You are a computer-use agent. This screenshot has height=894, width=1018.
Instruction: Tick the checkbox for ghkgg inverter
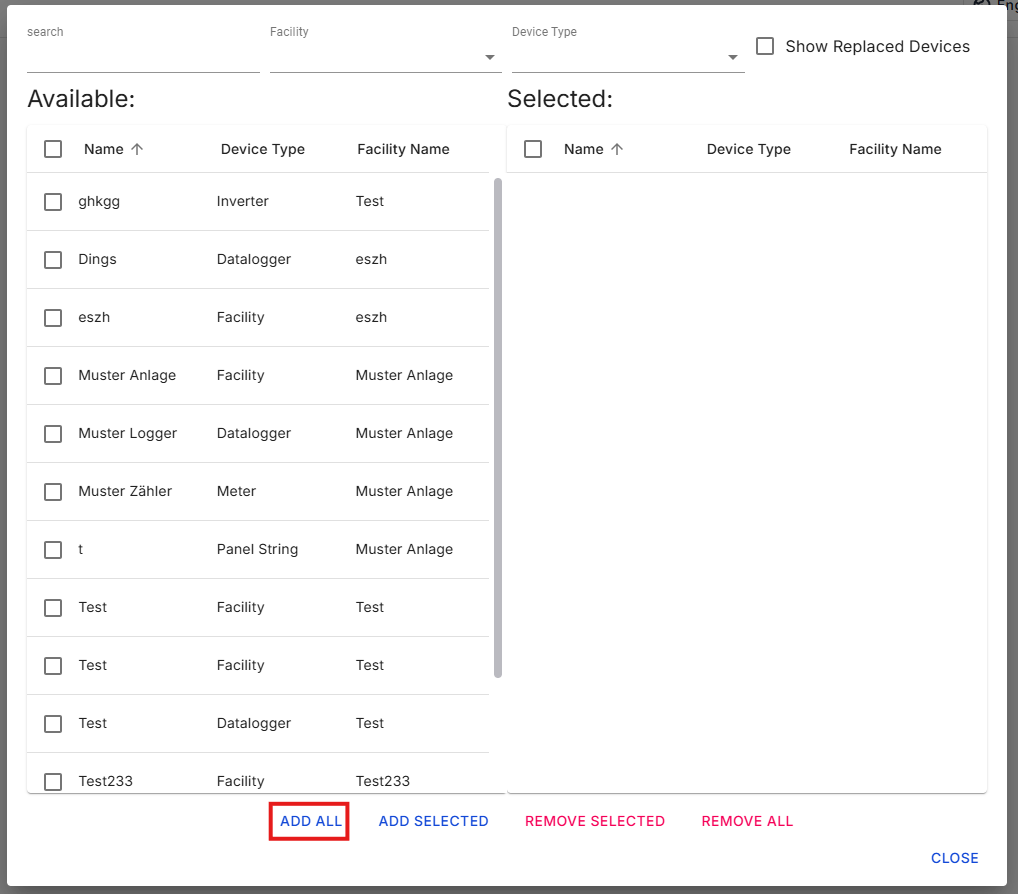(x=53, y=202)
